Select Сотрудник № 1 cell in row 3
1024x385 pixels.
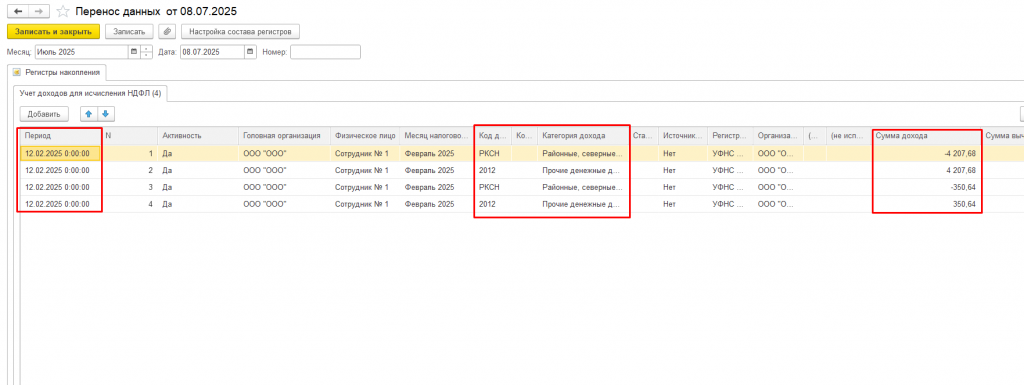click(x=365, y=187)
